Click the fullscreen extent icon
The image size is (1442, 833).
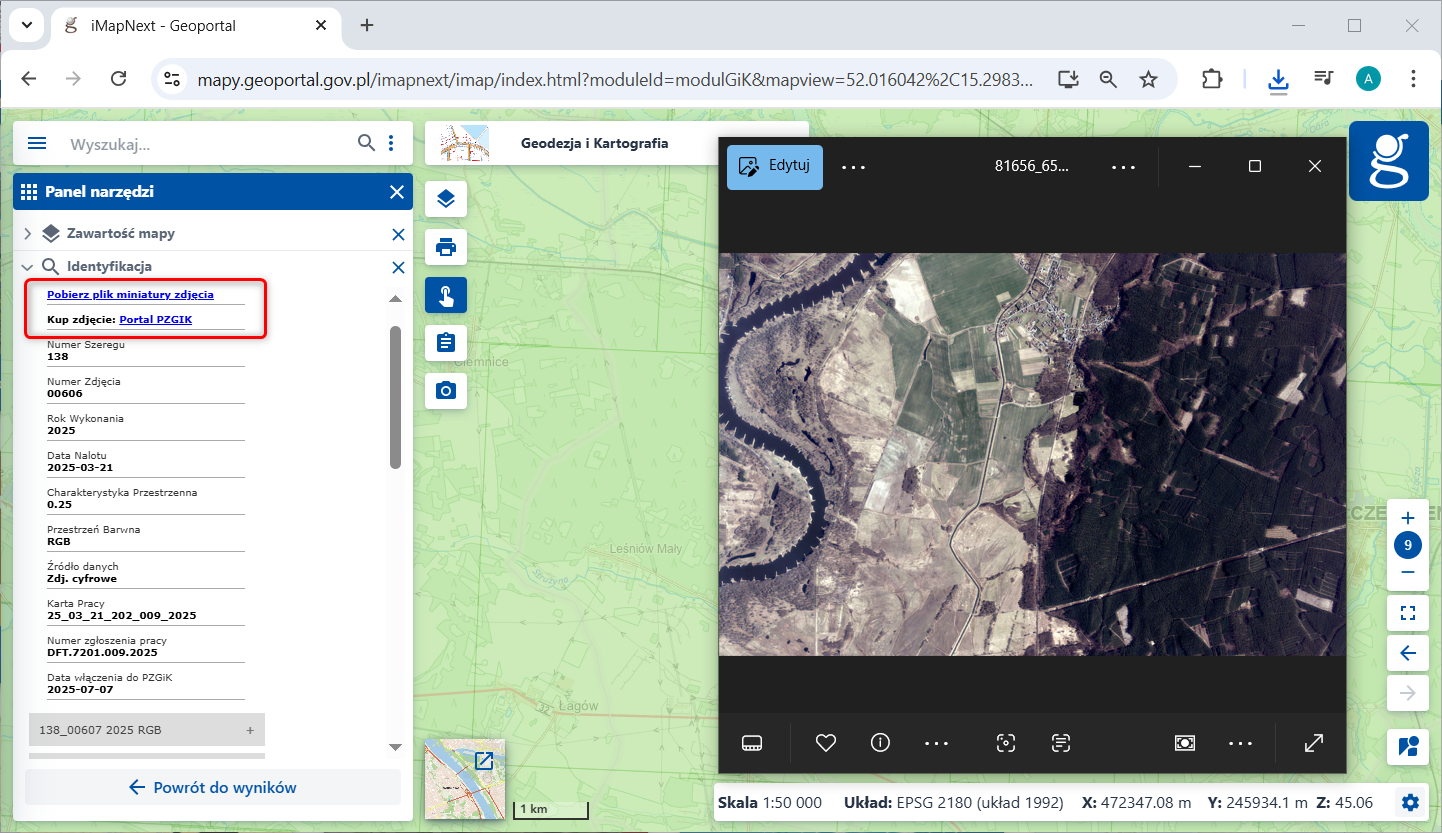(1408, 614)
